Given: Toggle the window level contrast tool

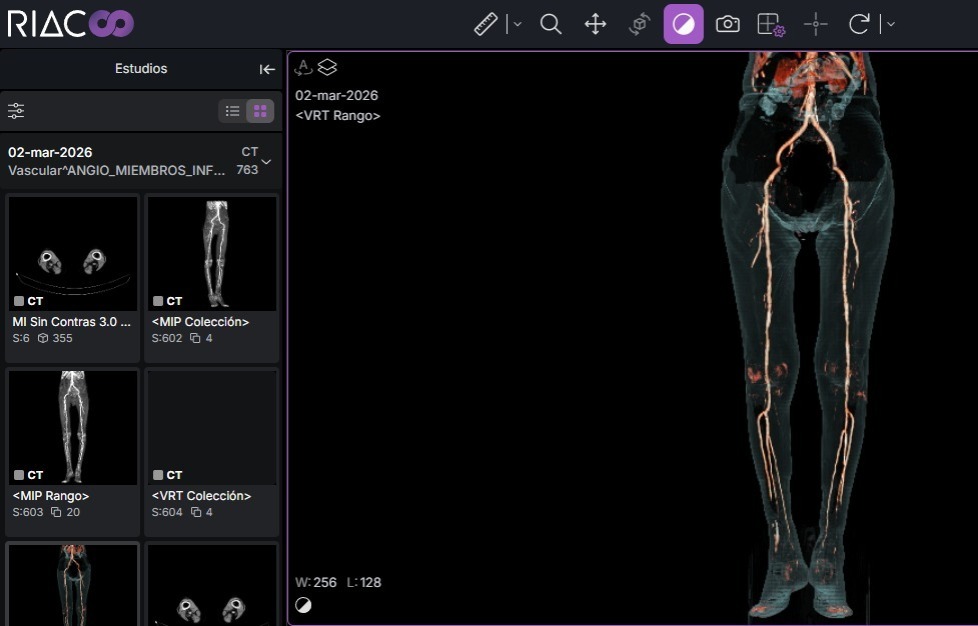Looking at the screenshot, I should coord(684,24).
